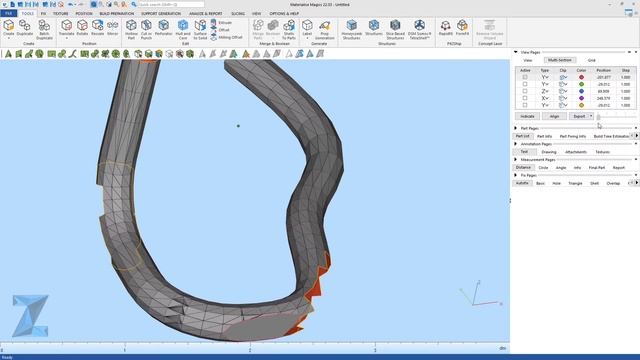This screenshot has width=640, height=360.
Task: Open Clip dropdown of the green section
Action: pos(563,84)
